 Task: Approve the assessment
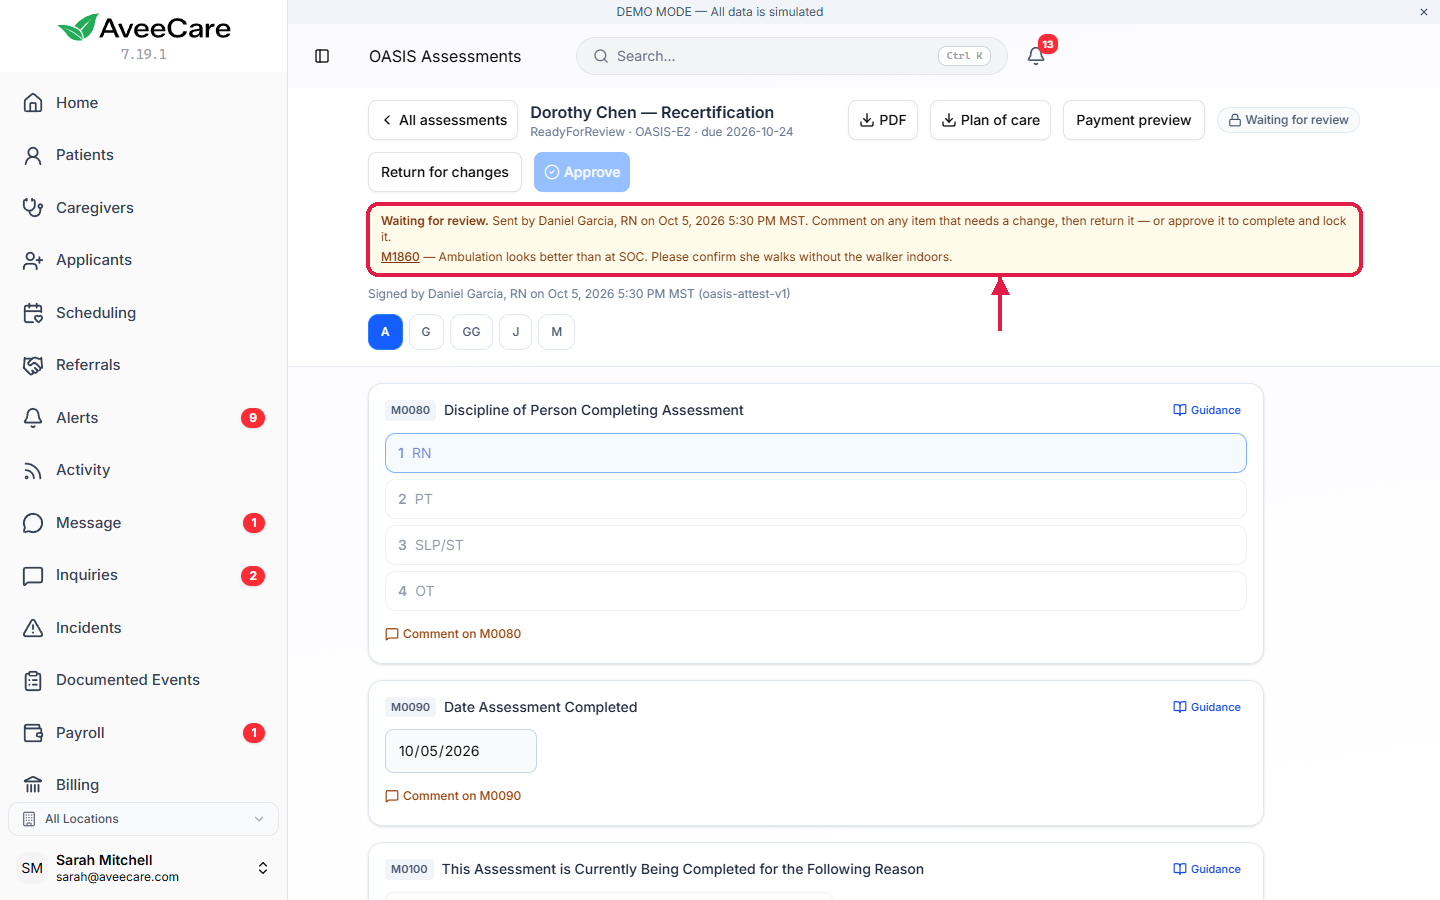coord(582,172)
